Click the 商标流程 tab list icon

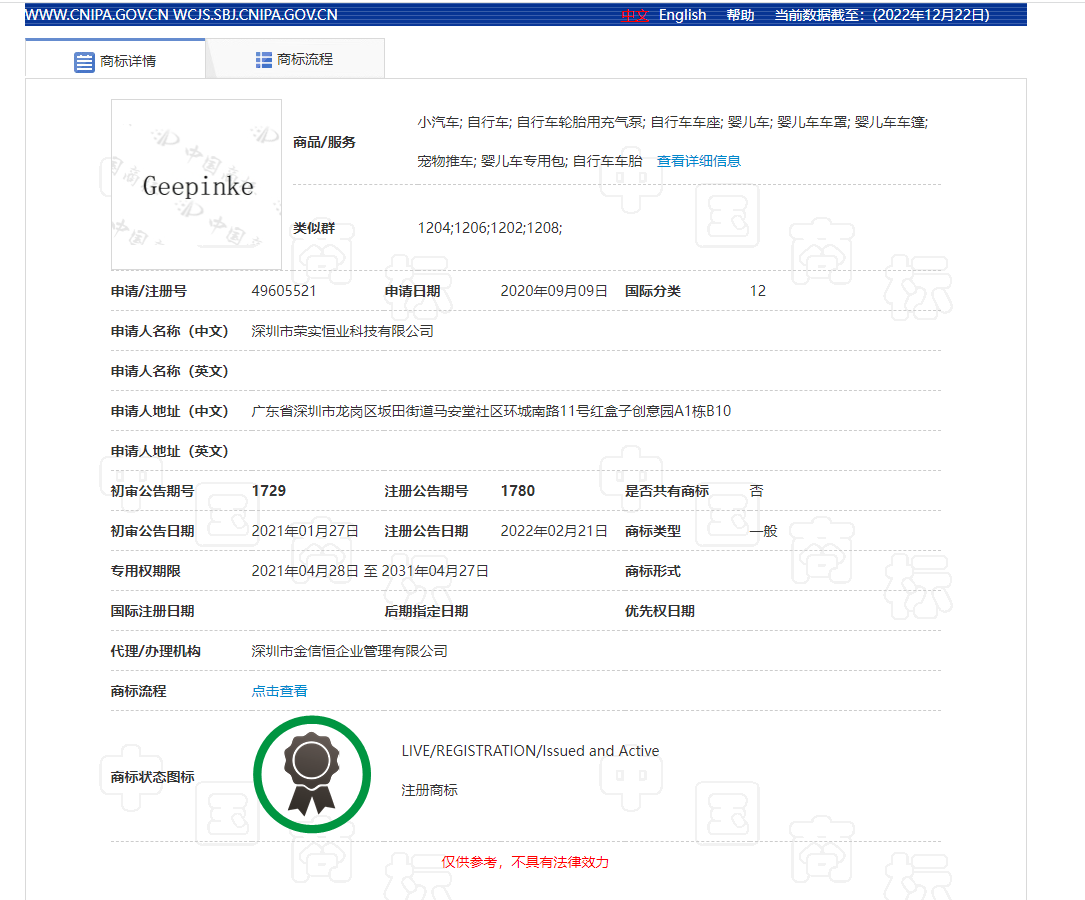pos(264,60)
